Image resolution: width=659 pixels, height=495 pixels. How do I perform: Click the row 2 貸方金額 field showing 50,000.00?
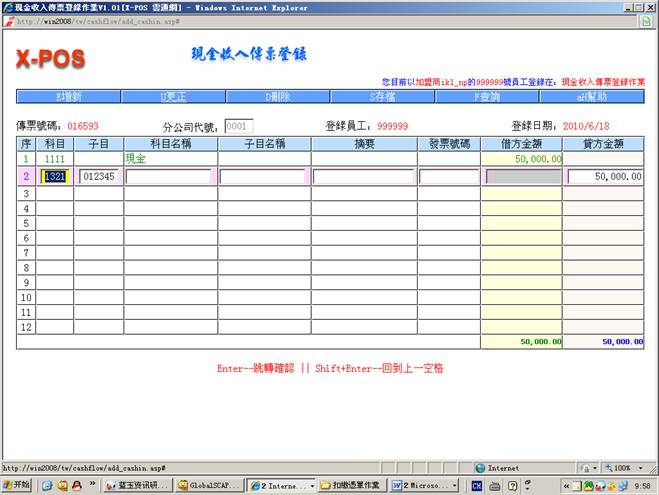[x=605, y=176]
